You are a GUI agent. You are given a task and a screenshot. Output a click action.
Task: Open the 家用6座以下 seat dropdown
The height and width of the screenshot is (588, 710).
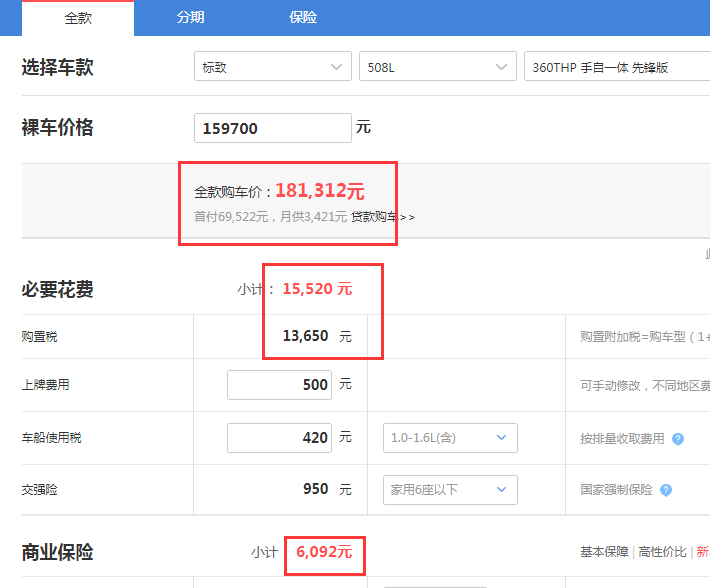450,490
